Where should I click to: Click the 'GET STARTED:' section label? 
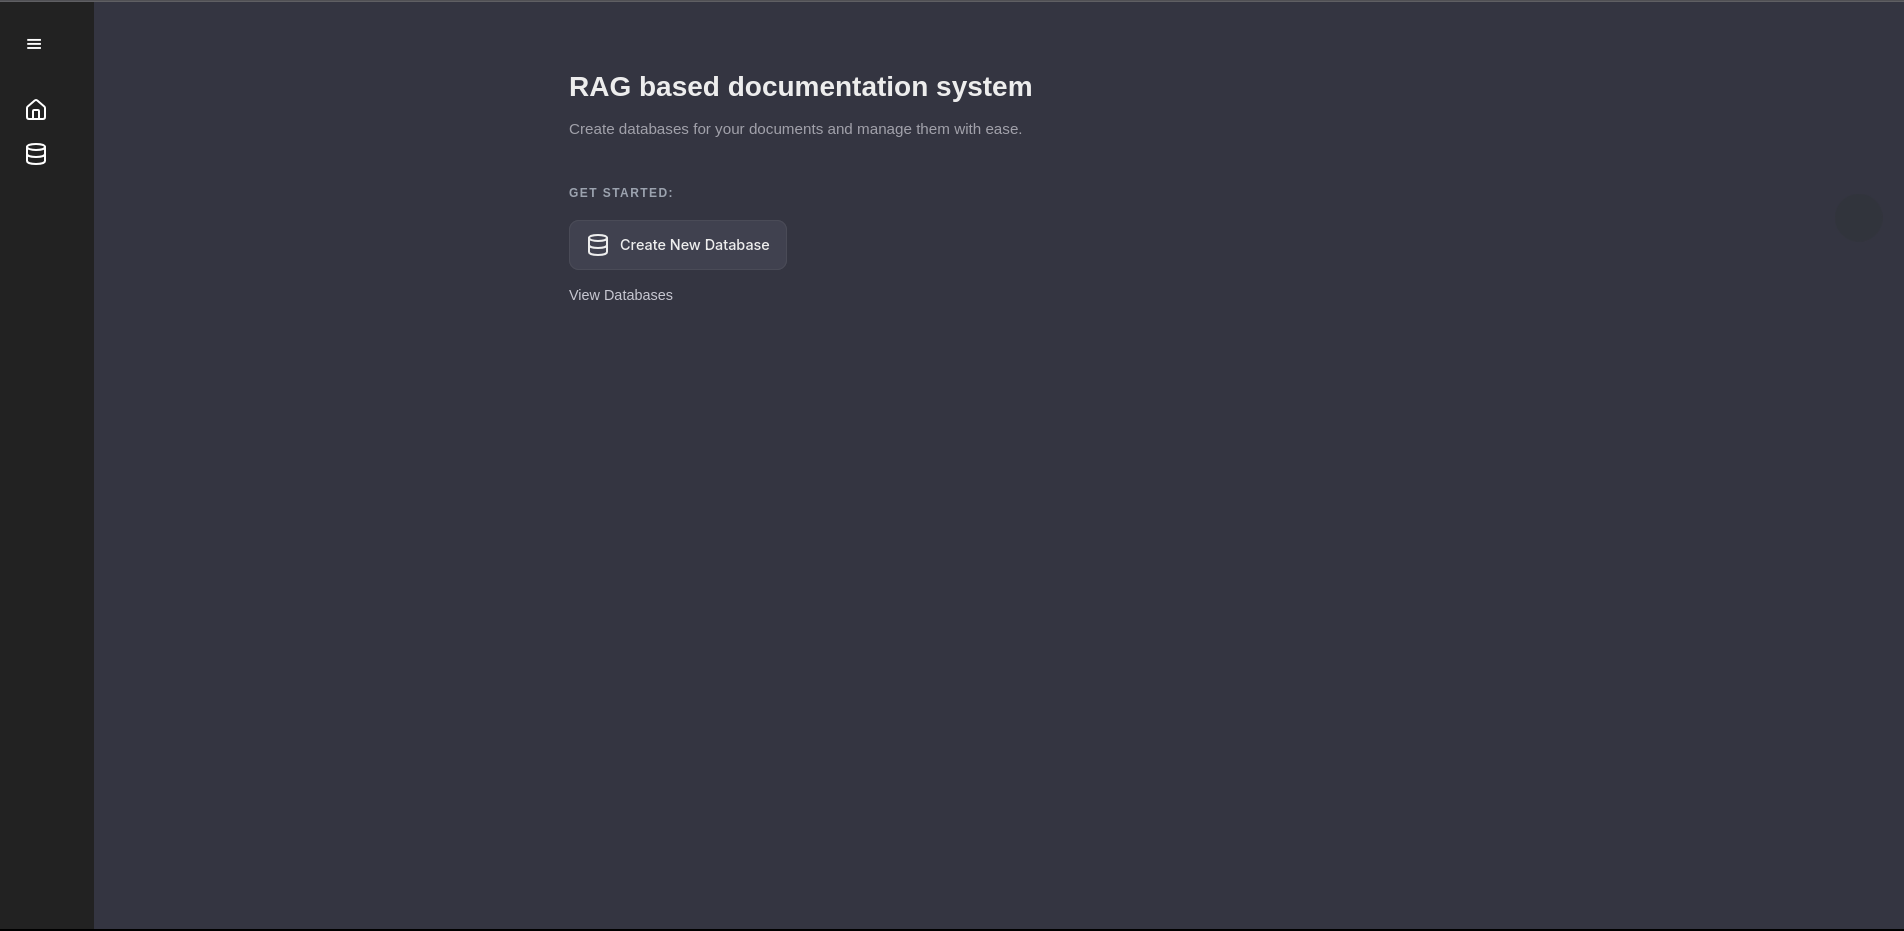[620, 193]
